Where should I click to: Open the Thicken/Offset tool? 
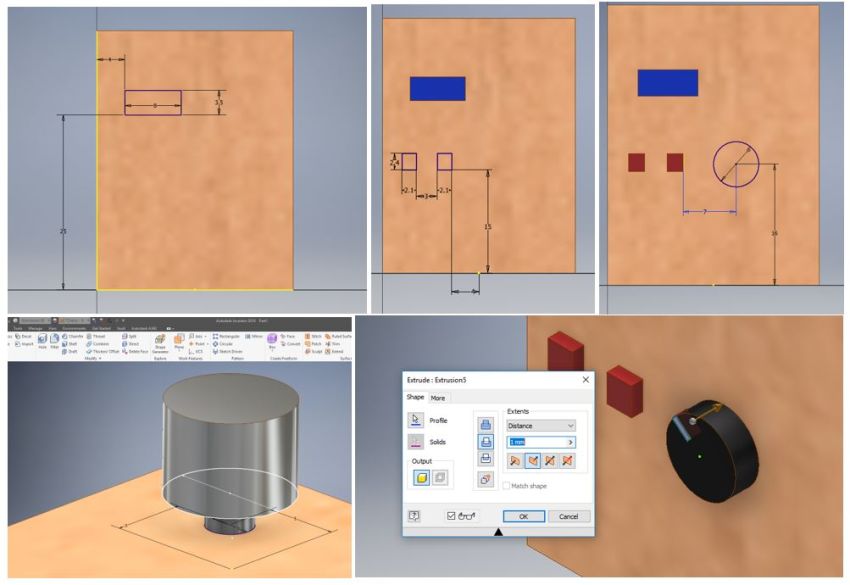click(102, 351)
